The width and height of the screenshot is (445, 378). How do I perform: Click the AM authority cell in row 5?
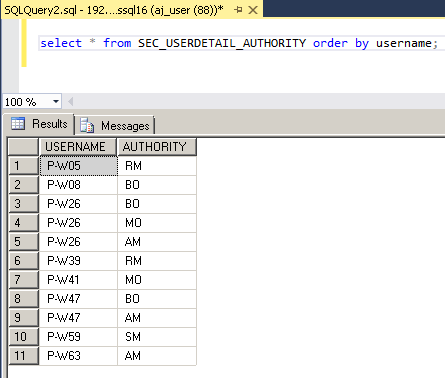click(x=157, y=242)
